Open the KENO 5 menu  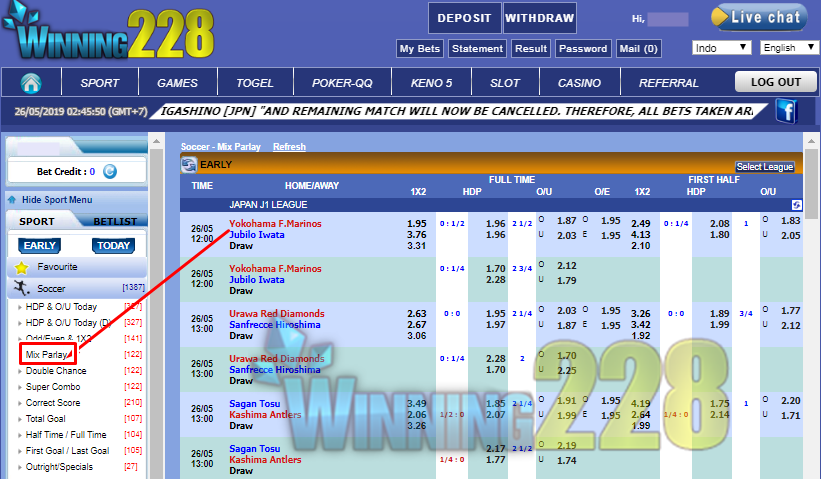tap(431, 83)
